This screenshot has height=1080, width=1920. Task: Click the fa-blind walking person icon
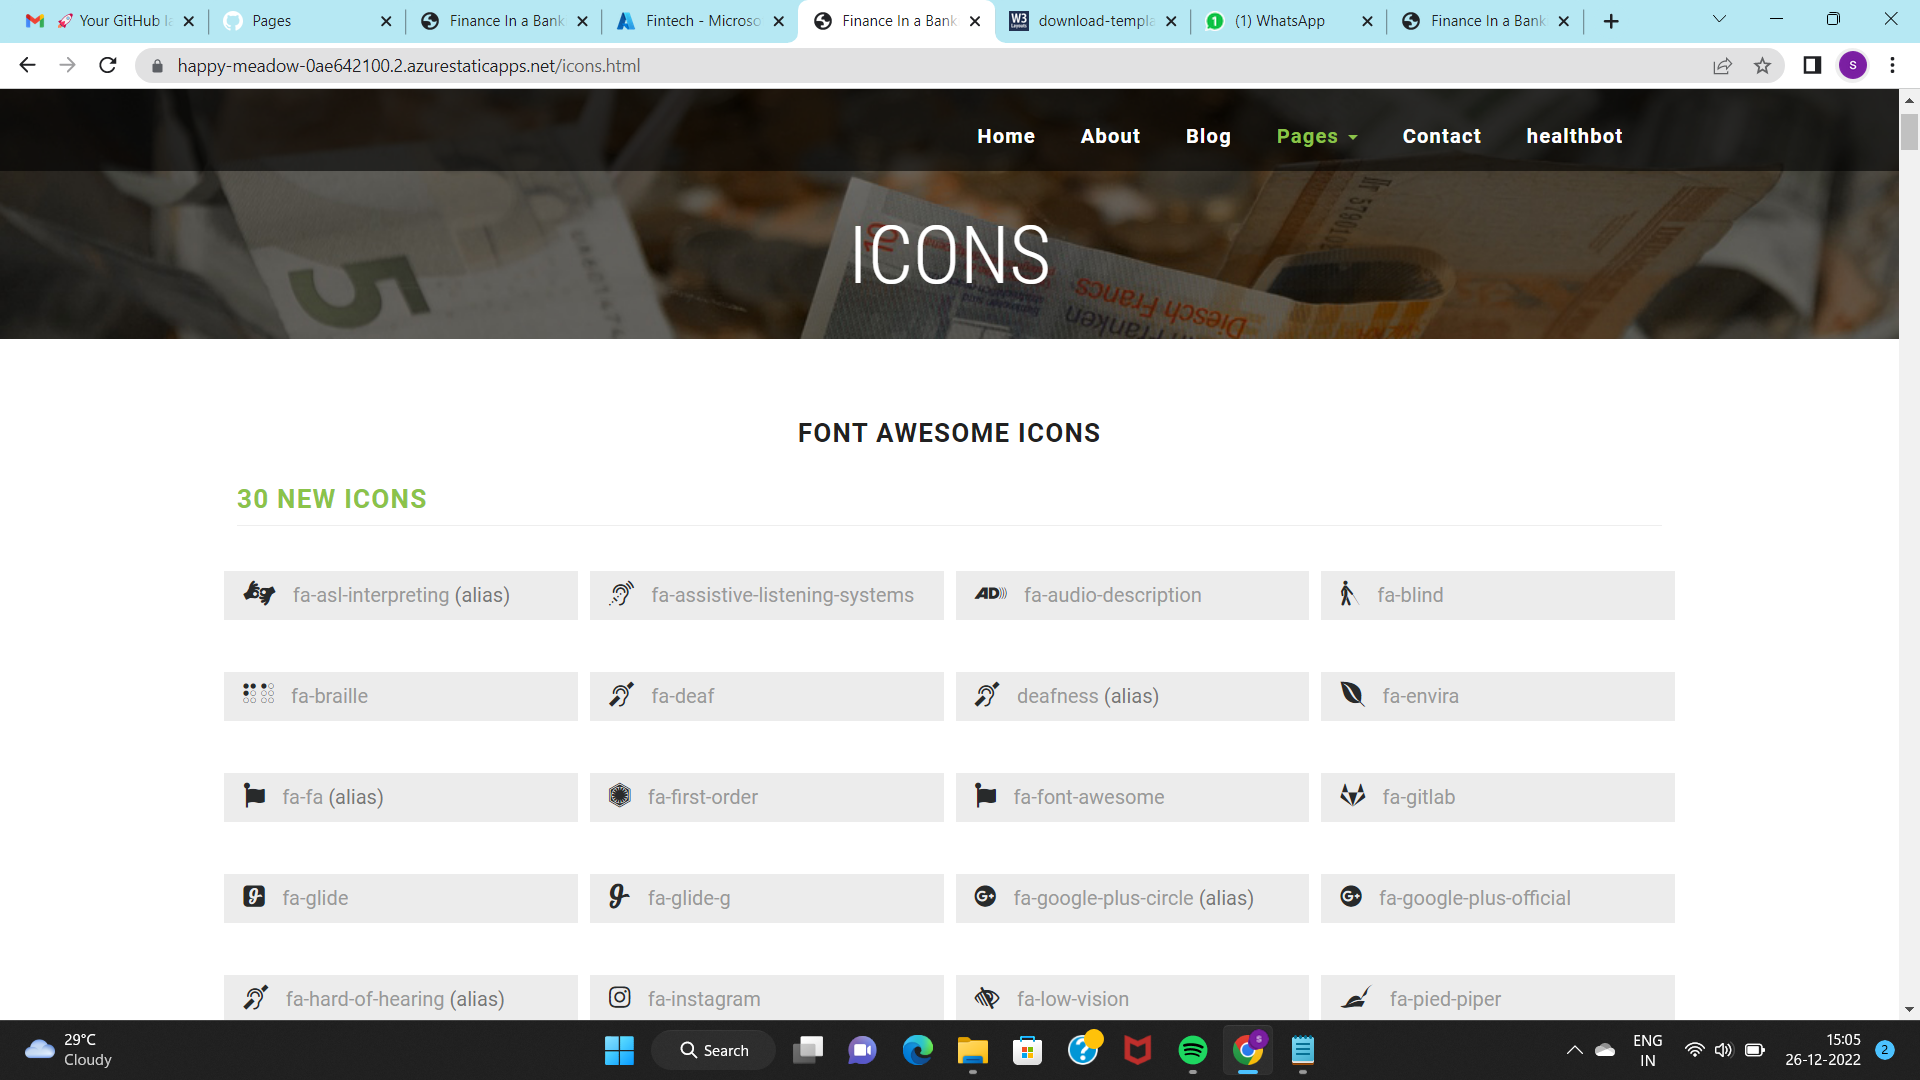[x=1347, y=594]
